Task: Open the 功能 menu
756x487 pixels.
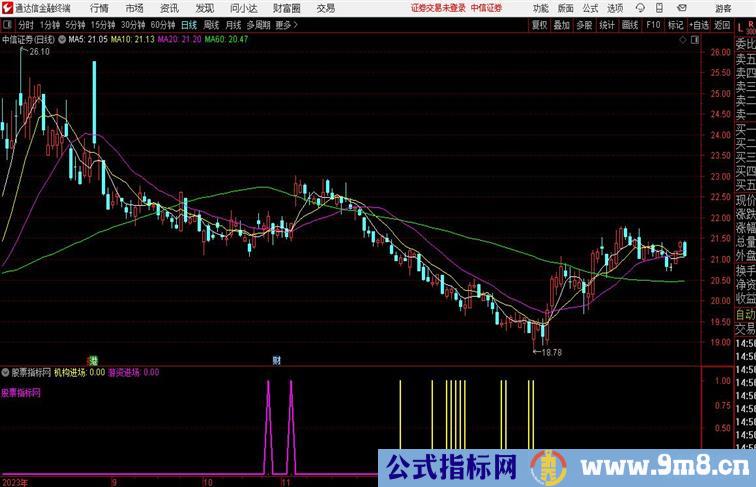Action: [540, 8]
